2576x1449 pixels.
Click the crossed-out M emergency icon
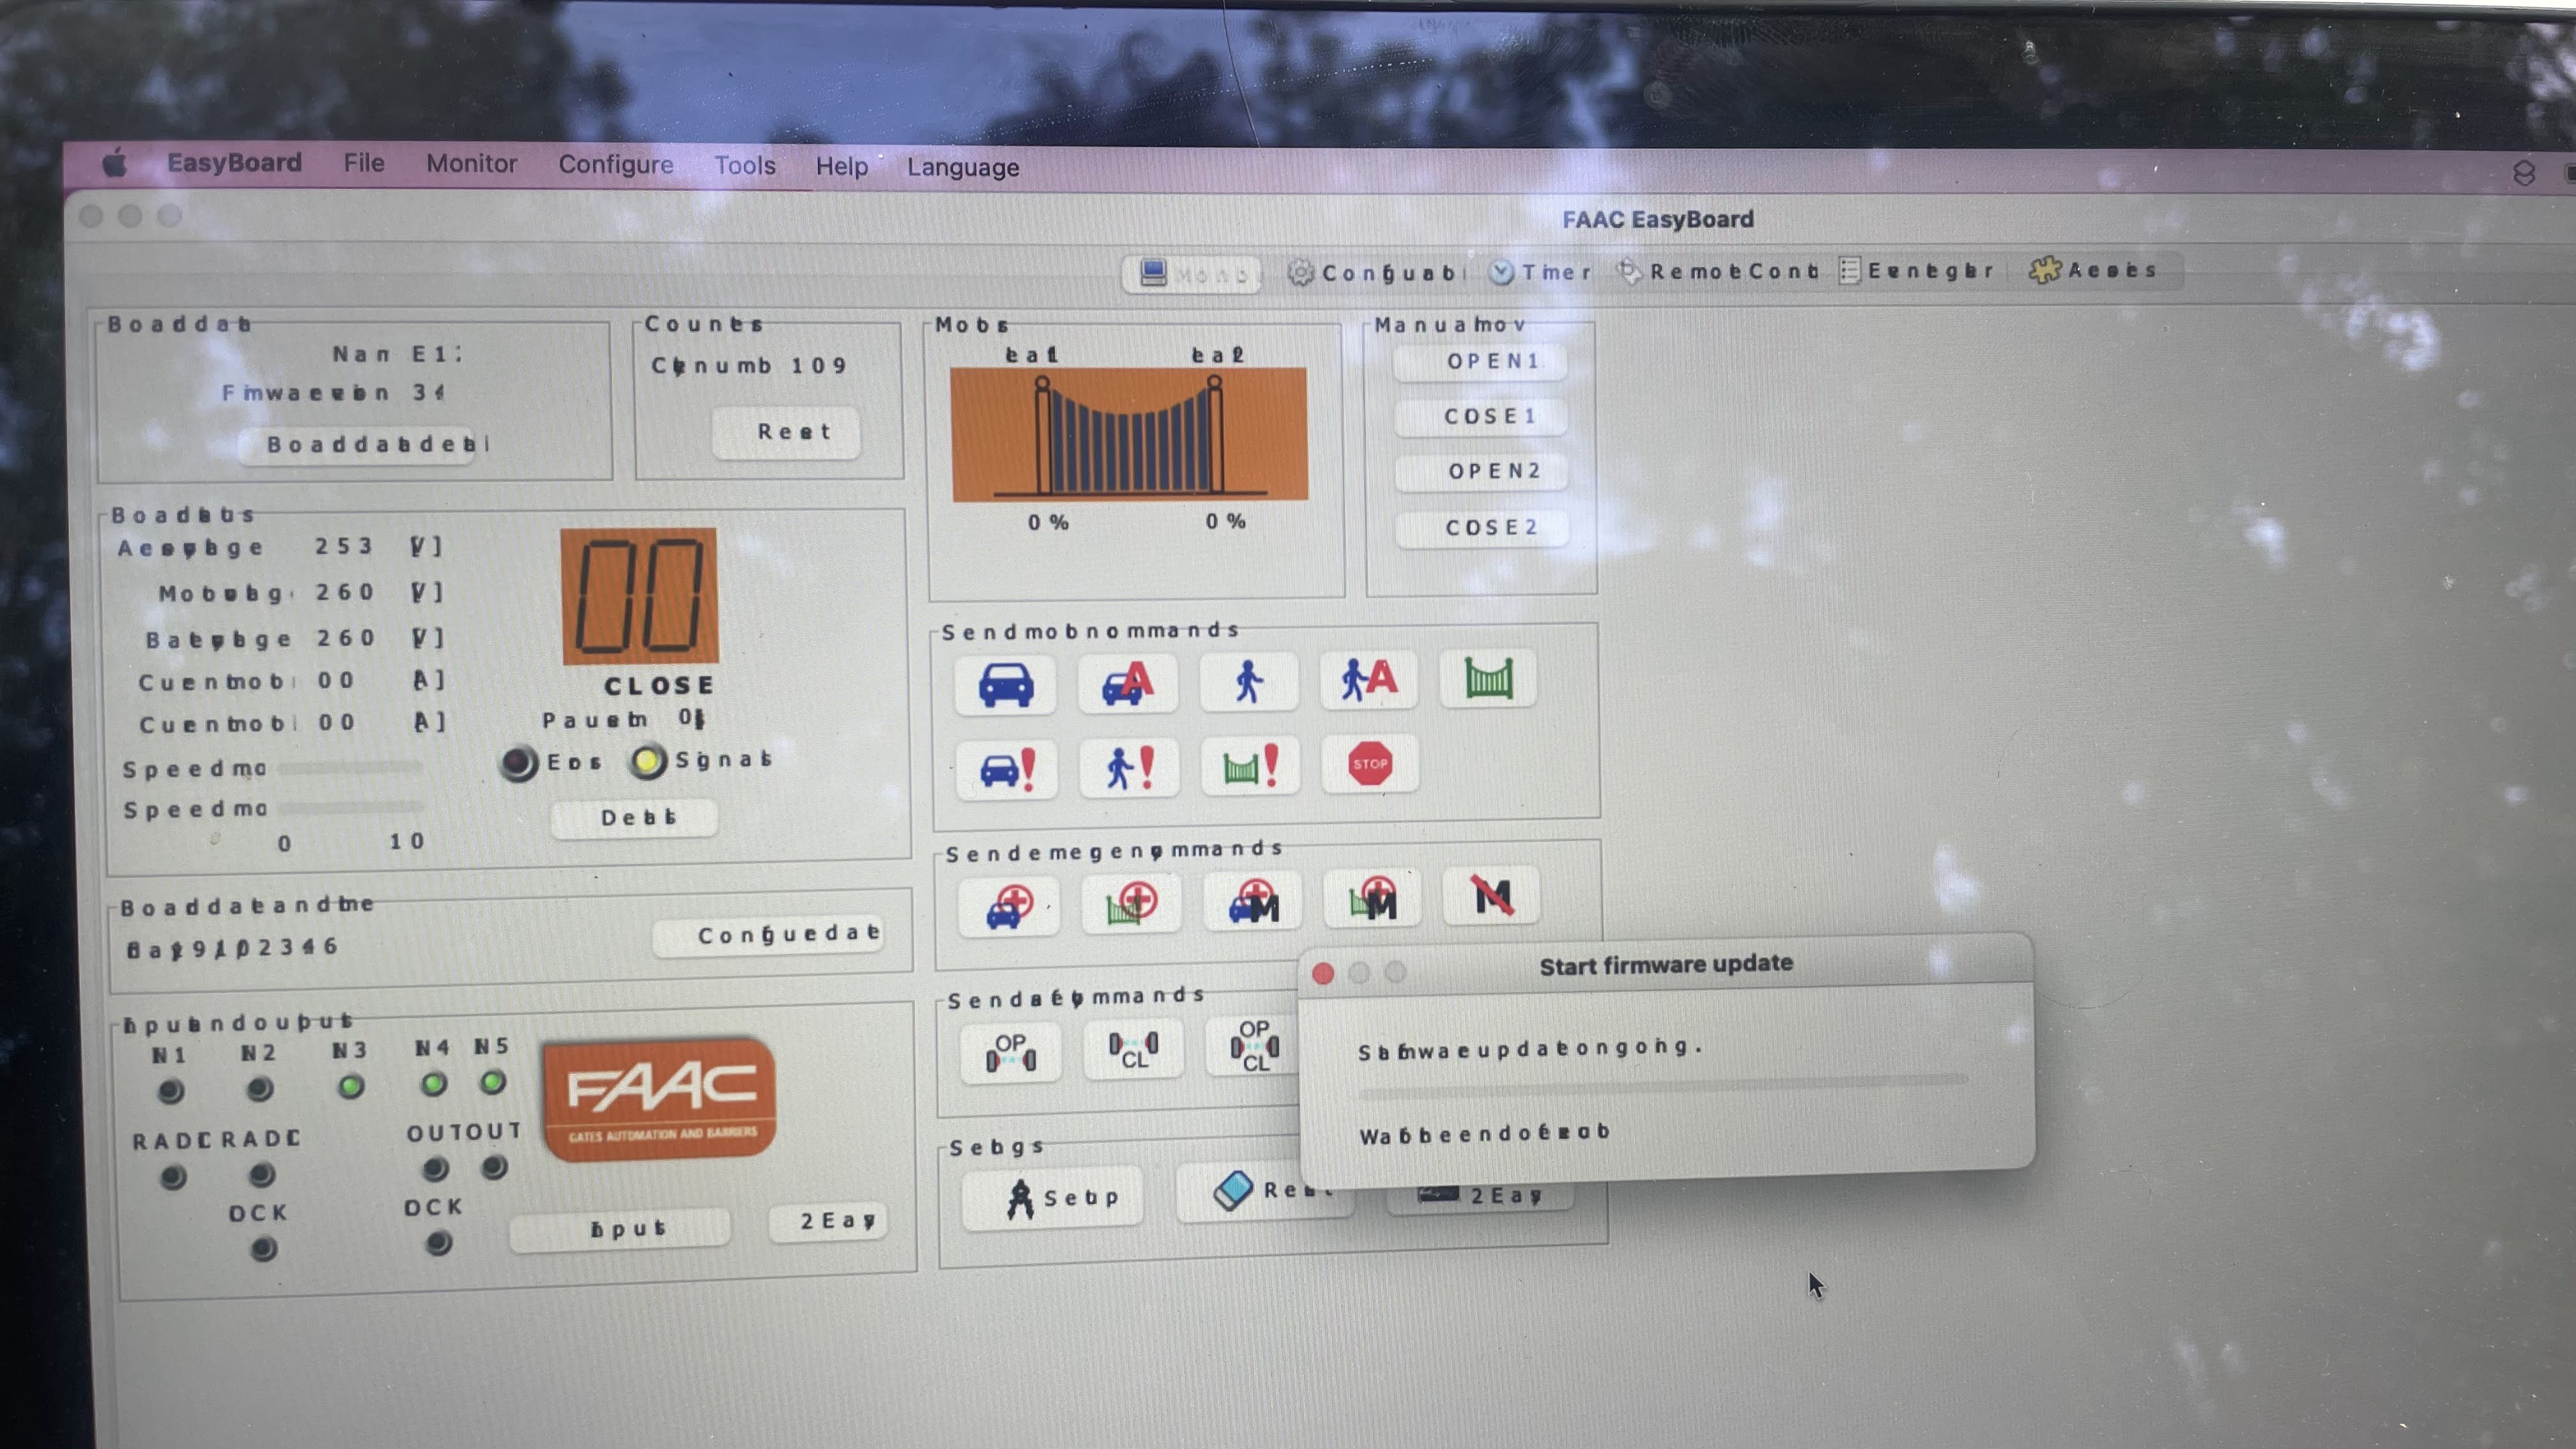[x=1492, y=896]
